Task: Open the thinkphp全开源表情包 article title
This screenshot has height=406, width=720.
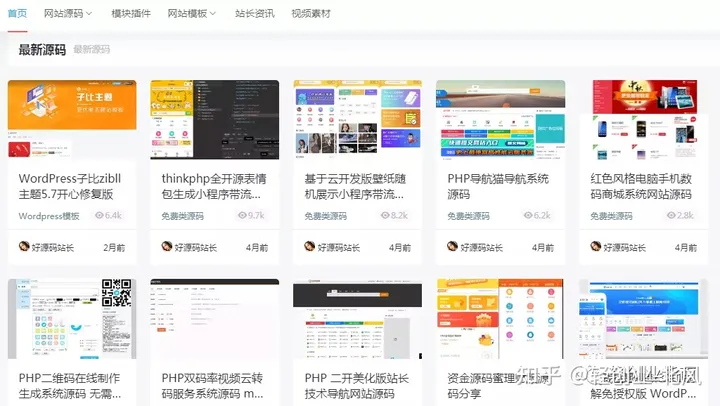Action: 214,186
